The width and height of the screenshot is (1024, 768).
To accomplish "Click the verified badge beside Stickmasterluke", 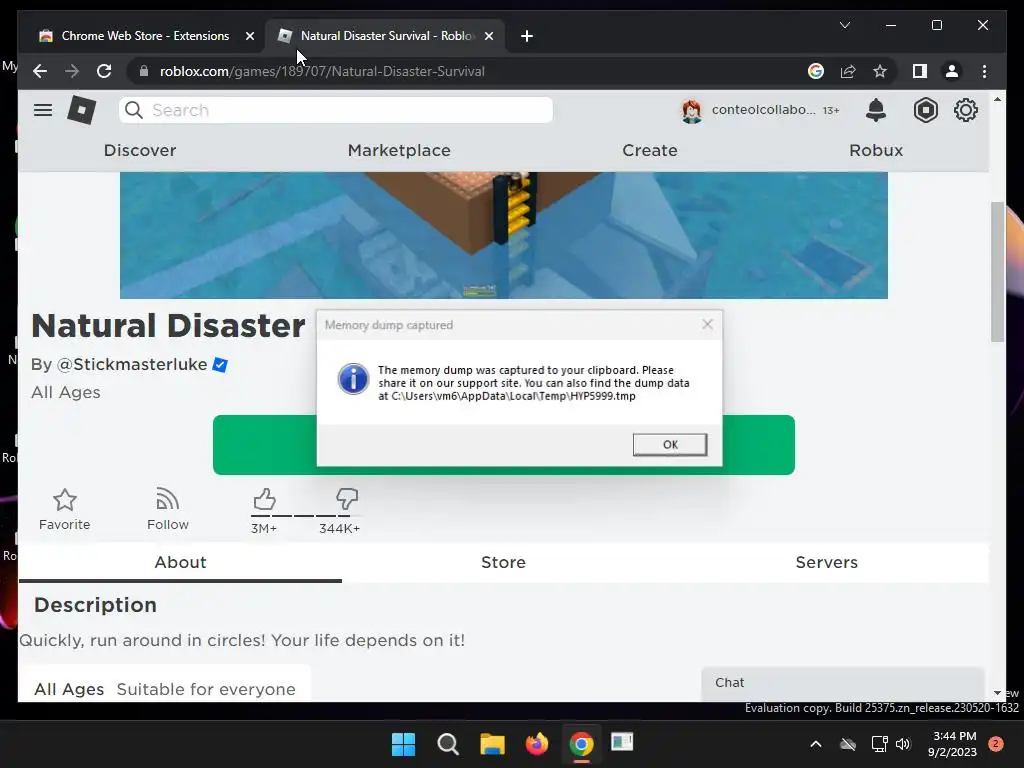I will pyautogui.click(x=220, y=365).
